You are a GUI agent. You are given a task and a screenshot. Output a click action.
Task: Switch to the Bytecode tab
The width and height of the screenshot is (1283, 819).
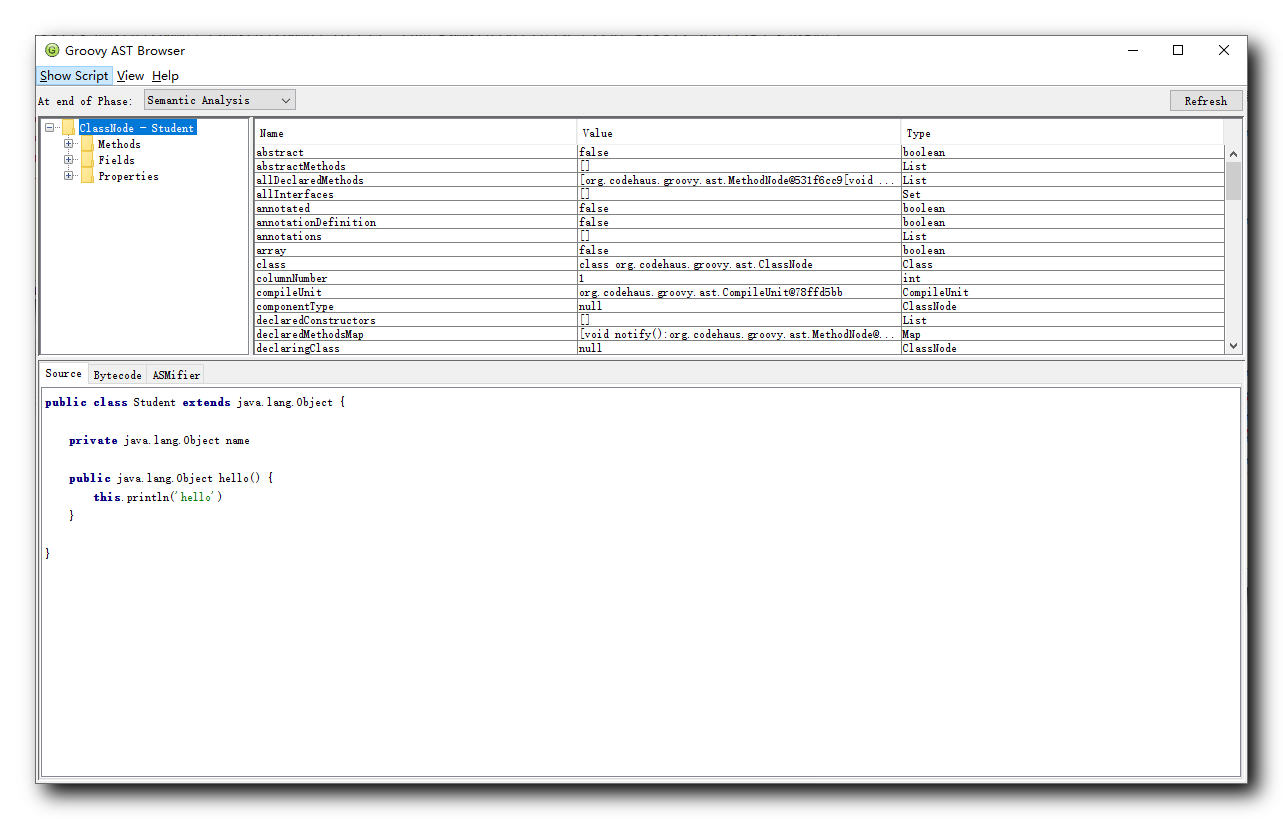click(117, 375)
